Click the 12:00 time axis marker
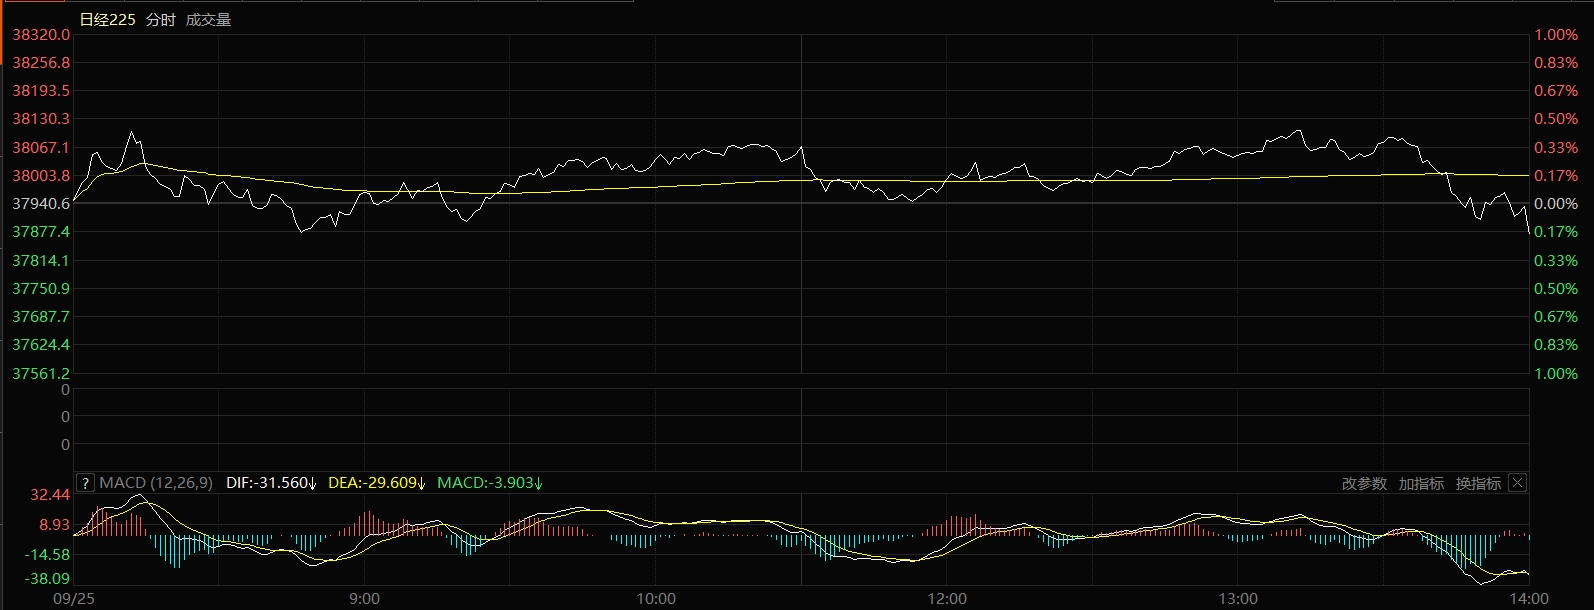This screenshot has height=610, width=1594. pos(947,598)
